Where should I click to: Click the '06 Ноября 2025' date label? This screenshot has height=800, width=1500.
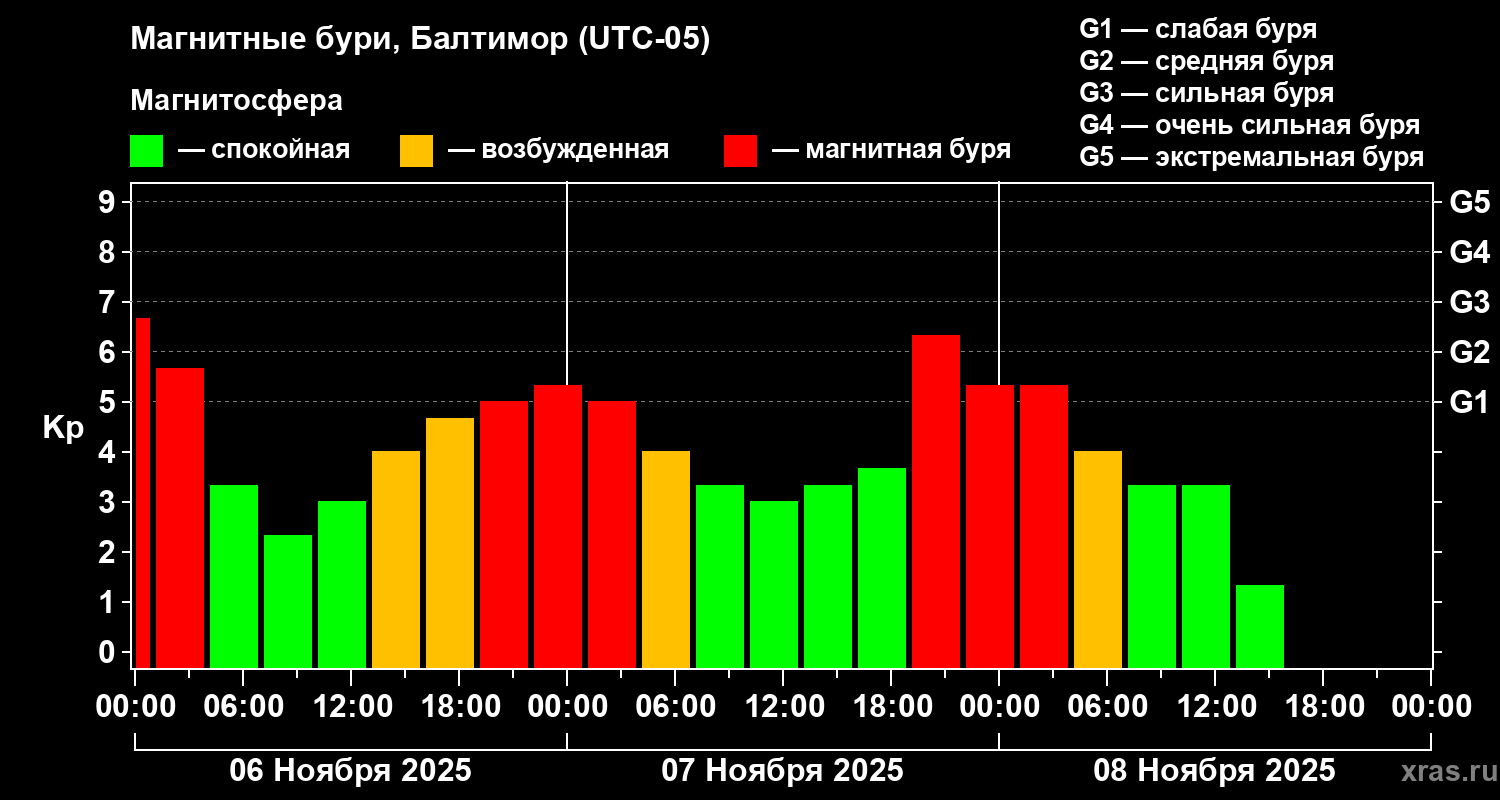pos(350,771)
